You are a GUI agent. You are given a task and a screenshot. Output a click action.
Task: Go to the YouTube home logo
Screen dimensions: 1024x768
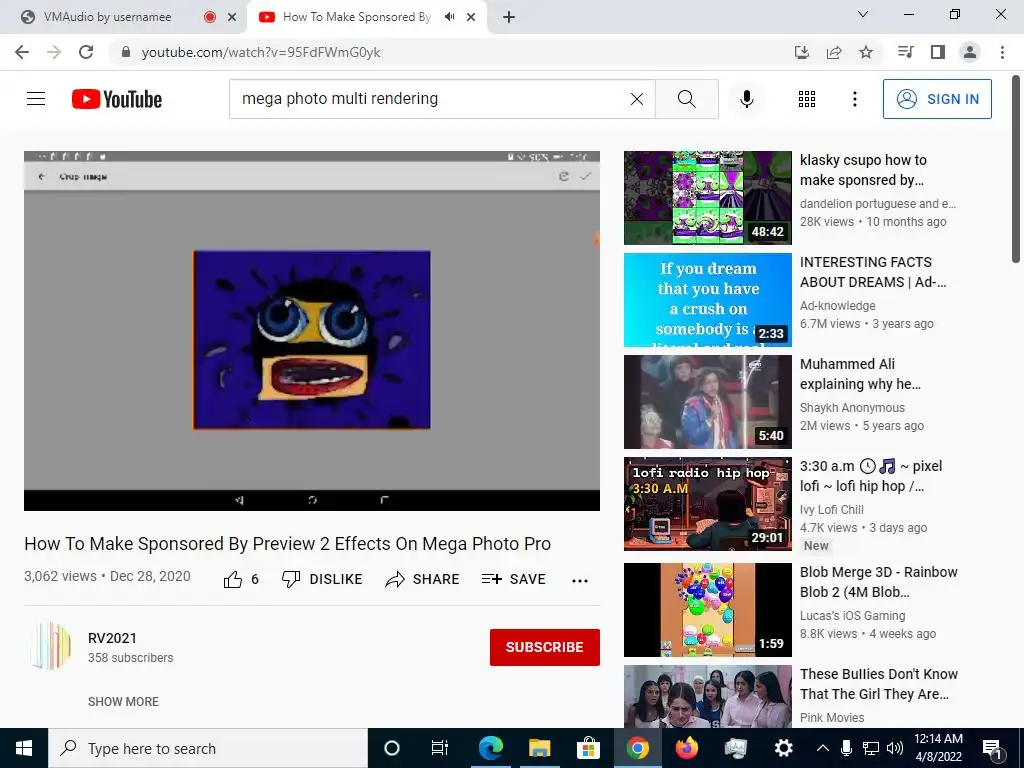point(117,99)
